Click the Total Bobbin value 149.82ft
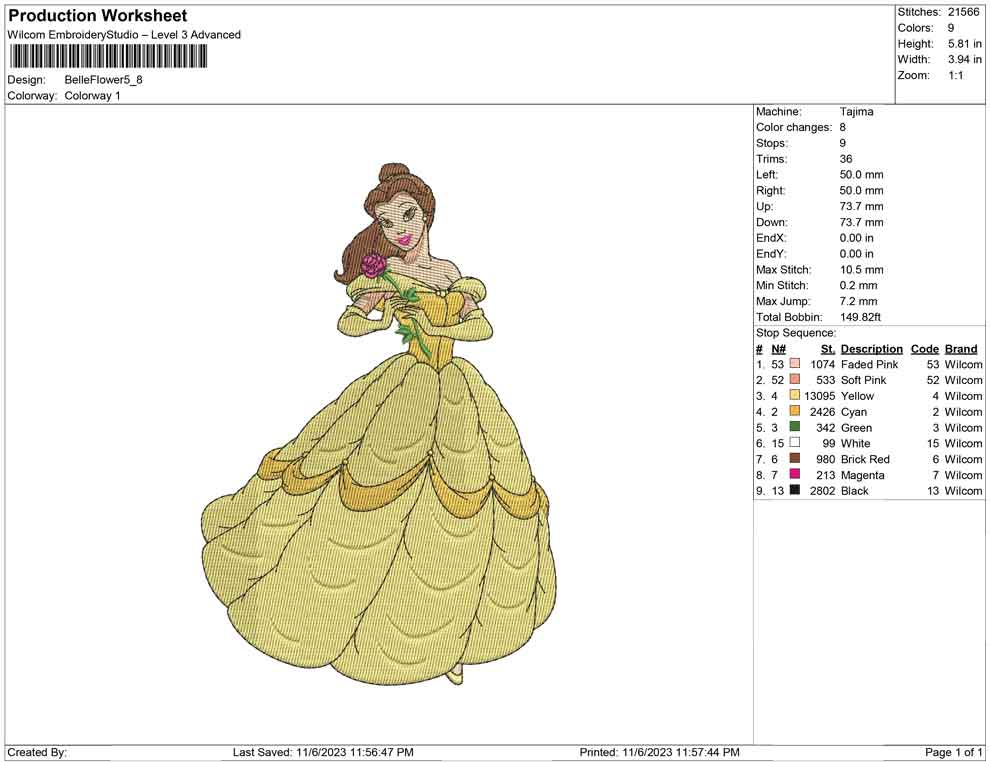This screenshot has width=990, height=762. coord(861,317)
